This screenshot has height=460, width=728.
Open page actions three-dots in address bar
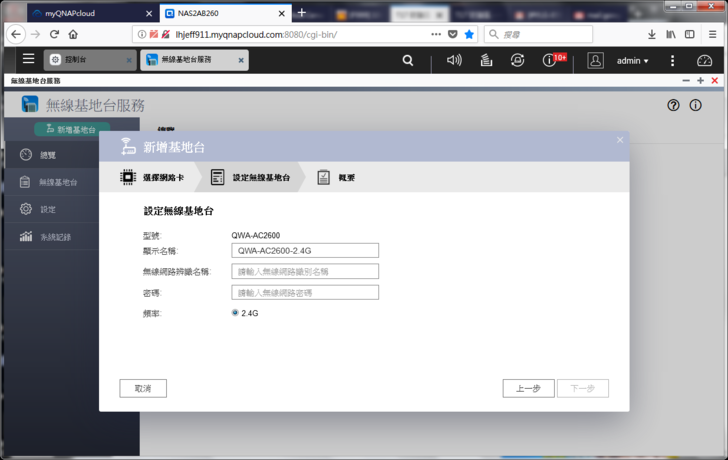click(436, 34)
